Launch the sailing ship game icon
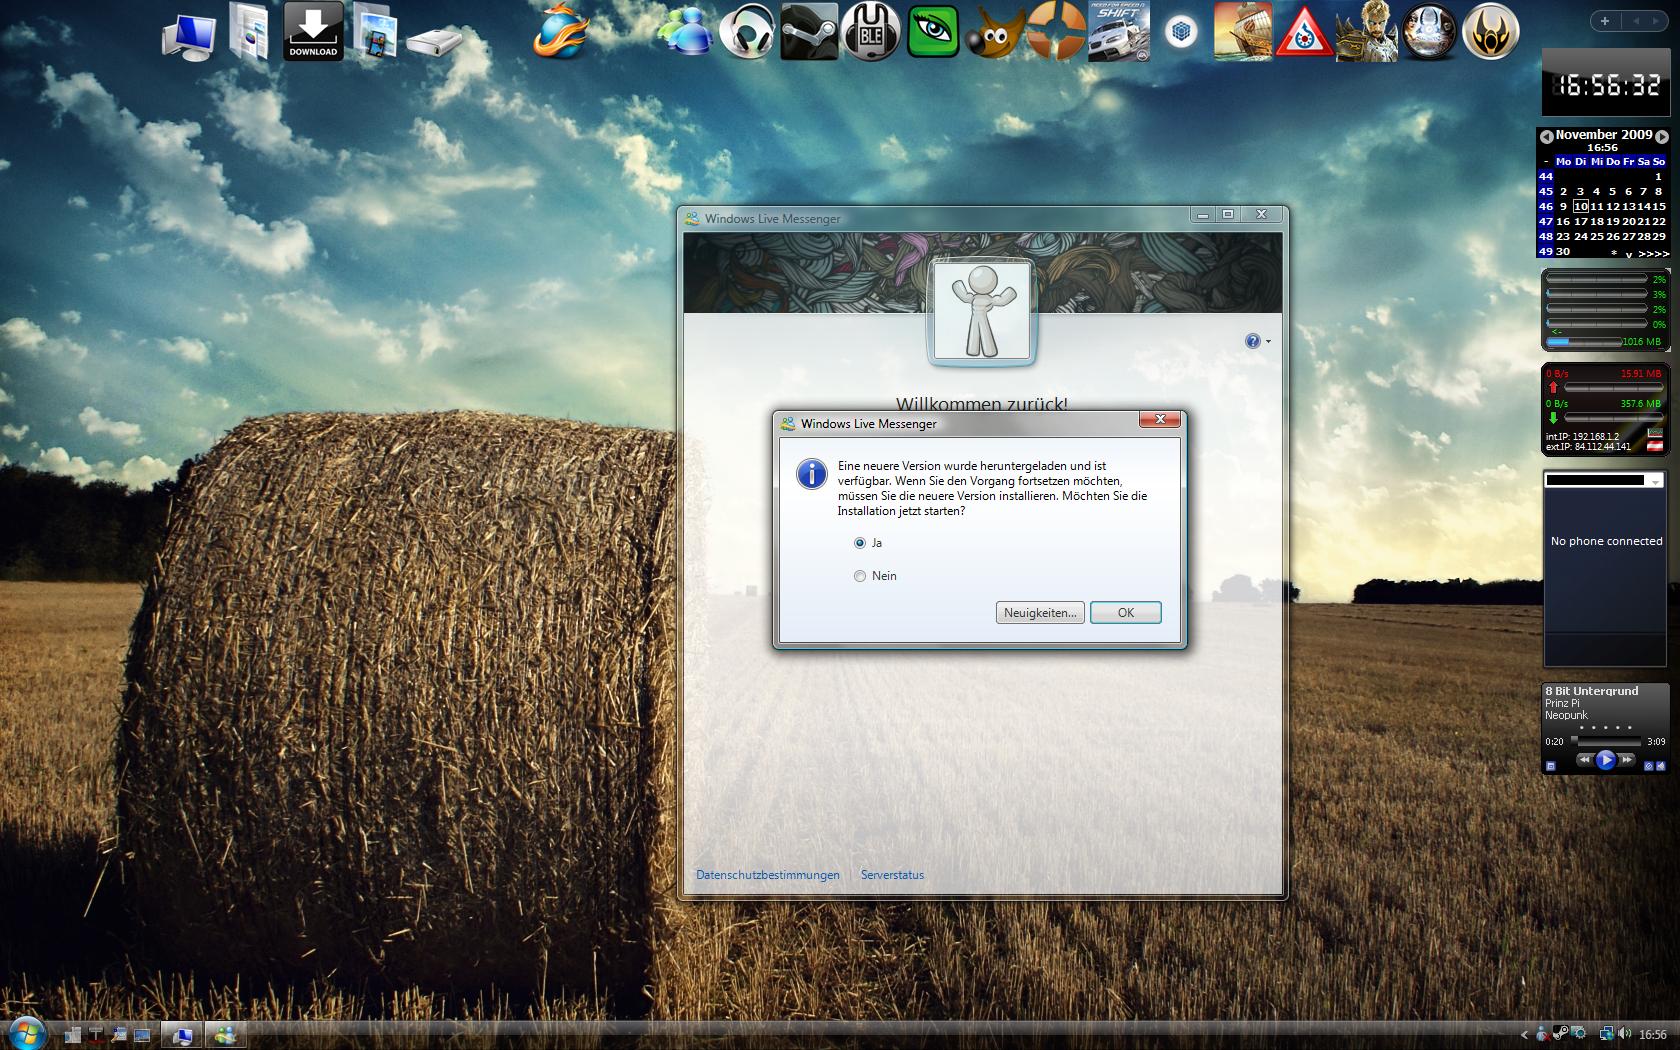Screen dimensions: 1680x1050 coord(1243,32)
